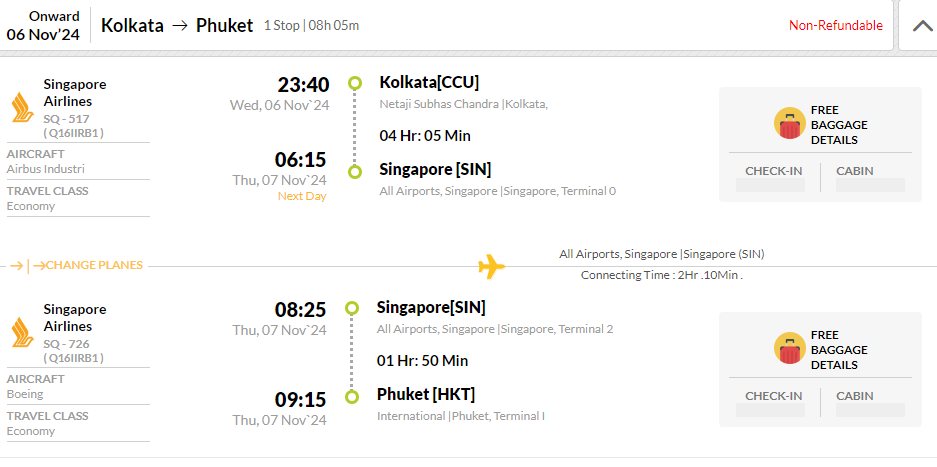Click the Singapore arrival timeline dot

point(355,172)
